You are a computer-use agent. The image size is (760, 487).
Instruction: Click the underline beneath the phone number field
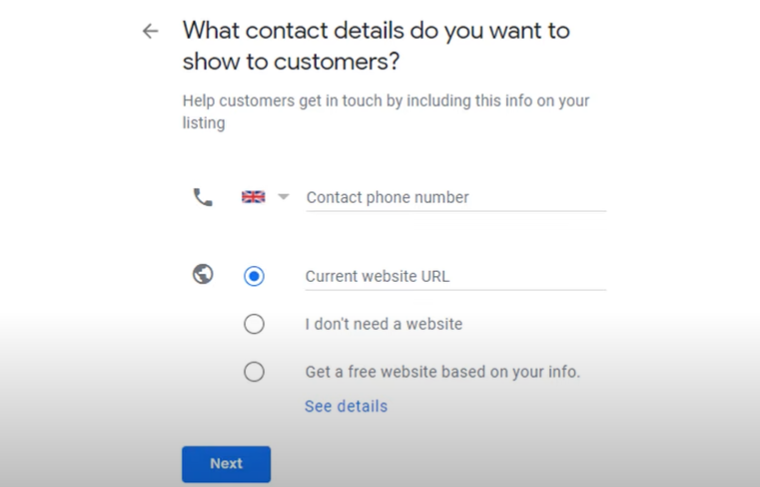click(455, 211)
